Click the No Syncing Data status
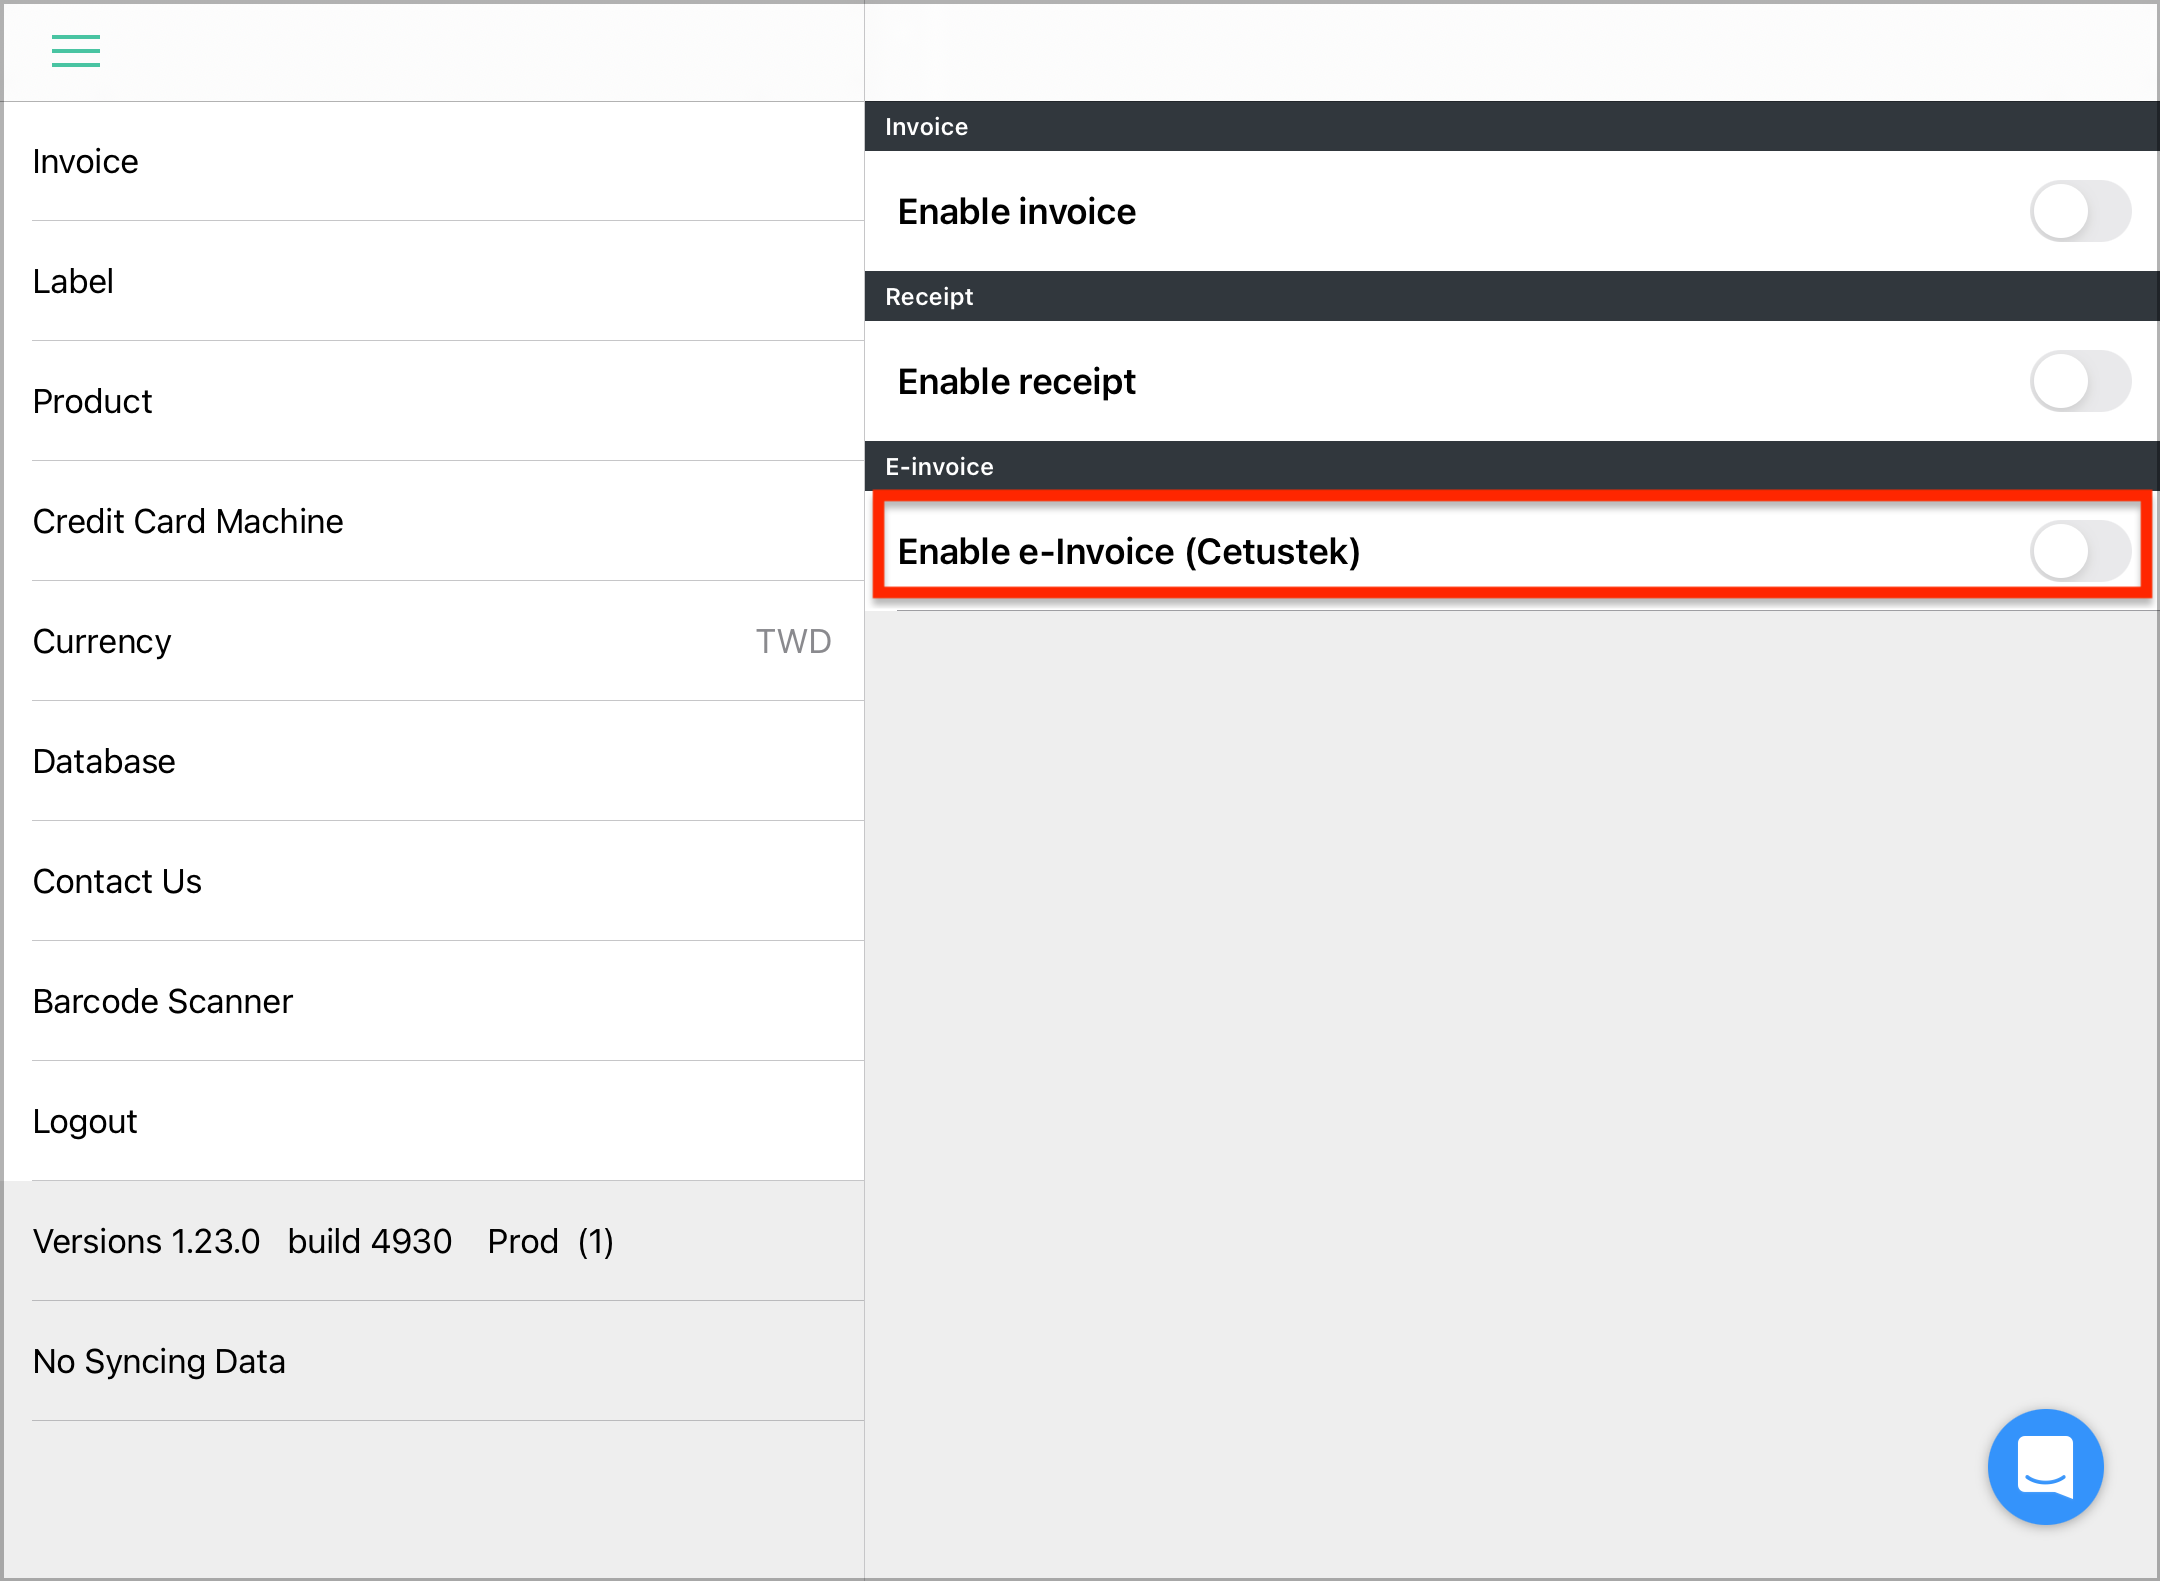The width and height of the screenshot is (2160, 1581). point(159,1361)
